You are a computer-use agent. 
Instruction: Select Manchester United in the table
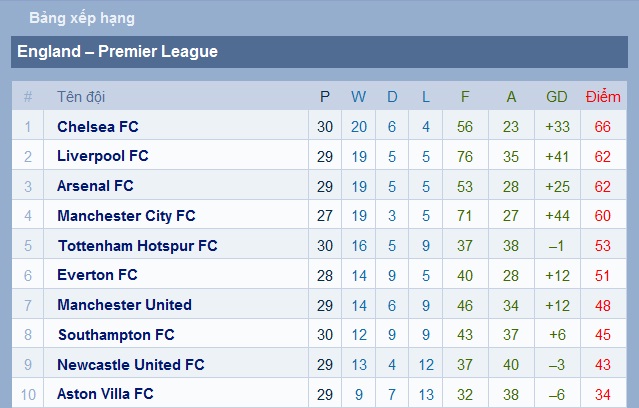click(x=124, y=305)
